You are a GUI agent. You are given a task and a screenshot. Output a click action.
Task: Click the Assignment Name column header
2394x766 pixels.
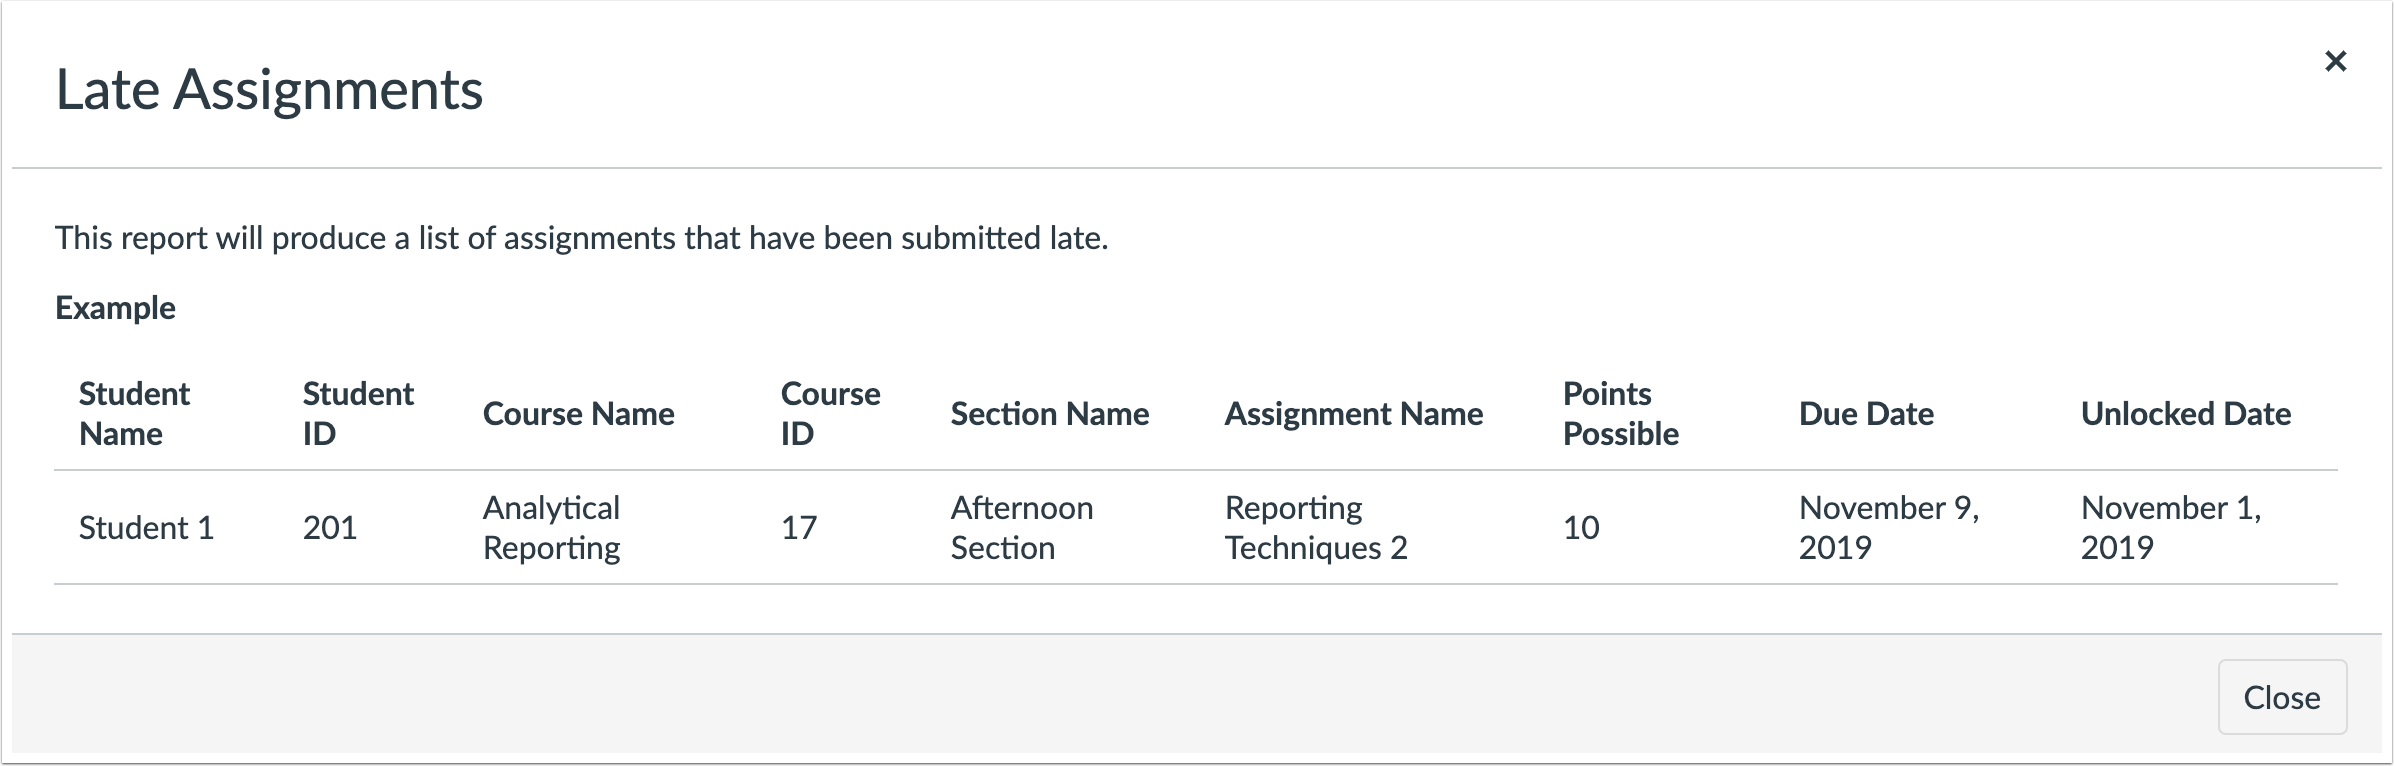pyautogui.click(x=1355, y=413)
